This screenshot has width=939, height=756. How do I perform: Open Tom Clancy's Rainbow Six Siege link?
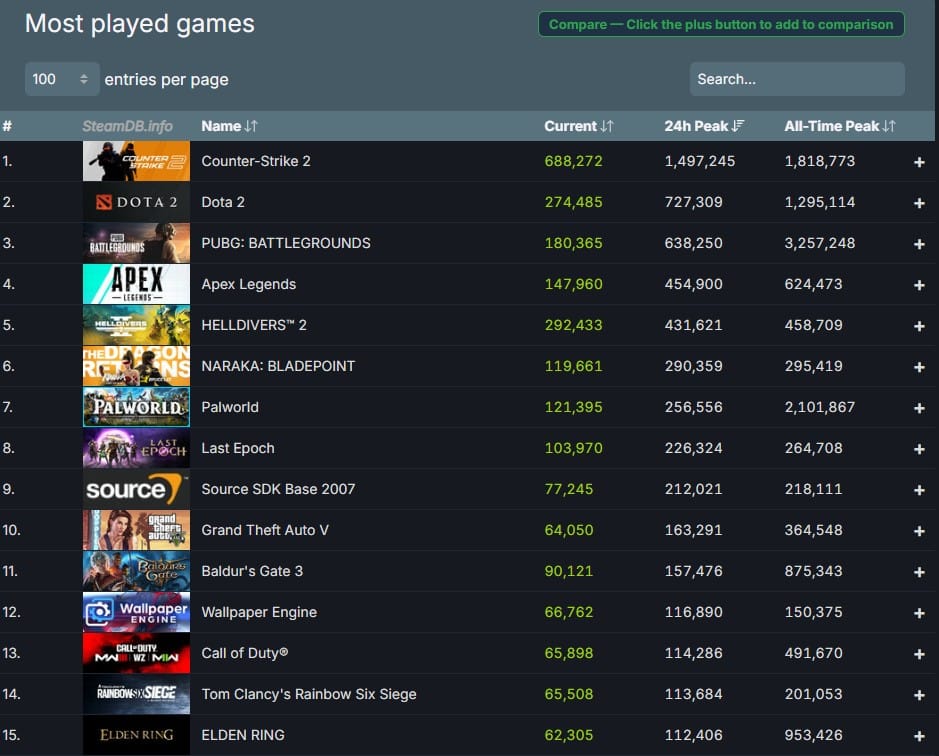pos(309,694)
